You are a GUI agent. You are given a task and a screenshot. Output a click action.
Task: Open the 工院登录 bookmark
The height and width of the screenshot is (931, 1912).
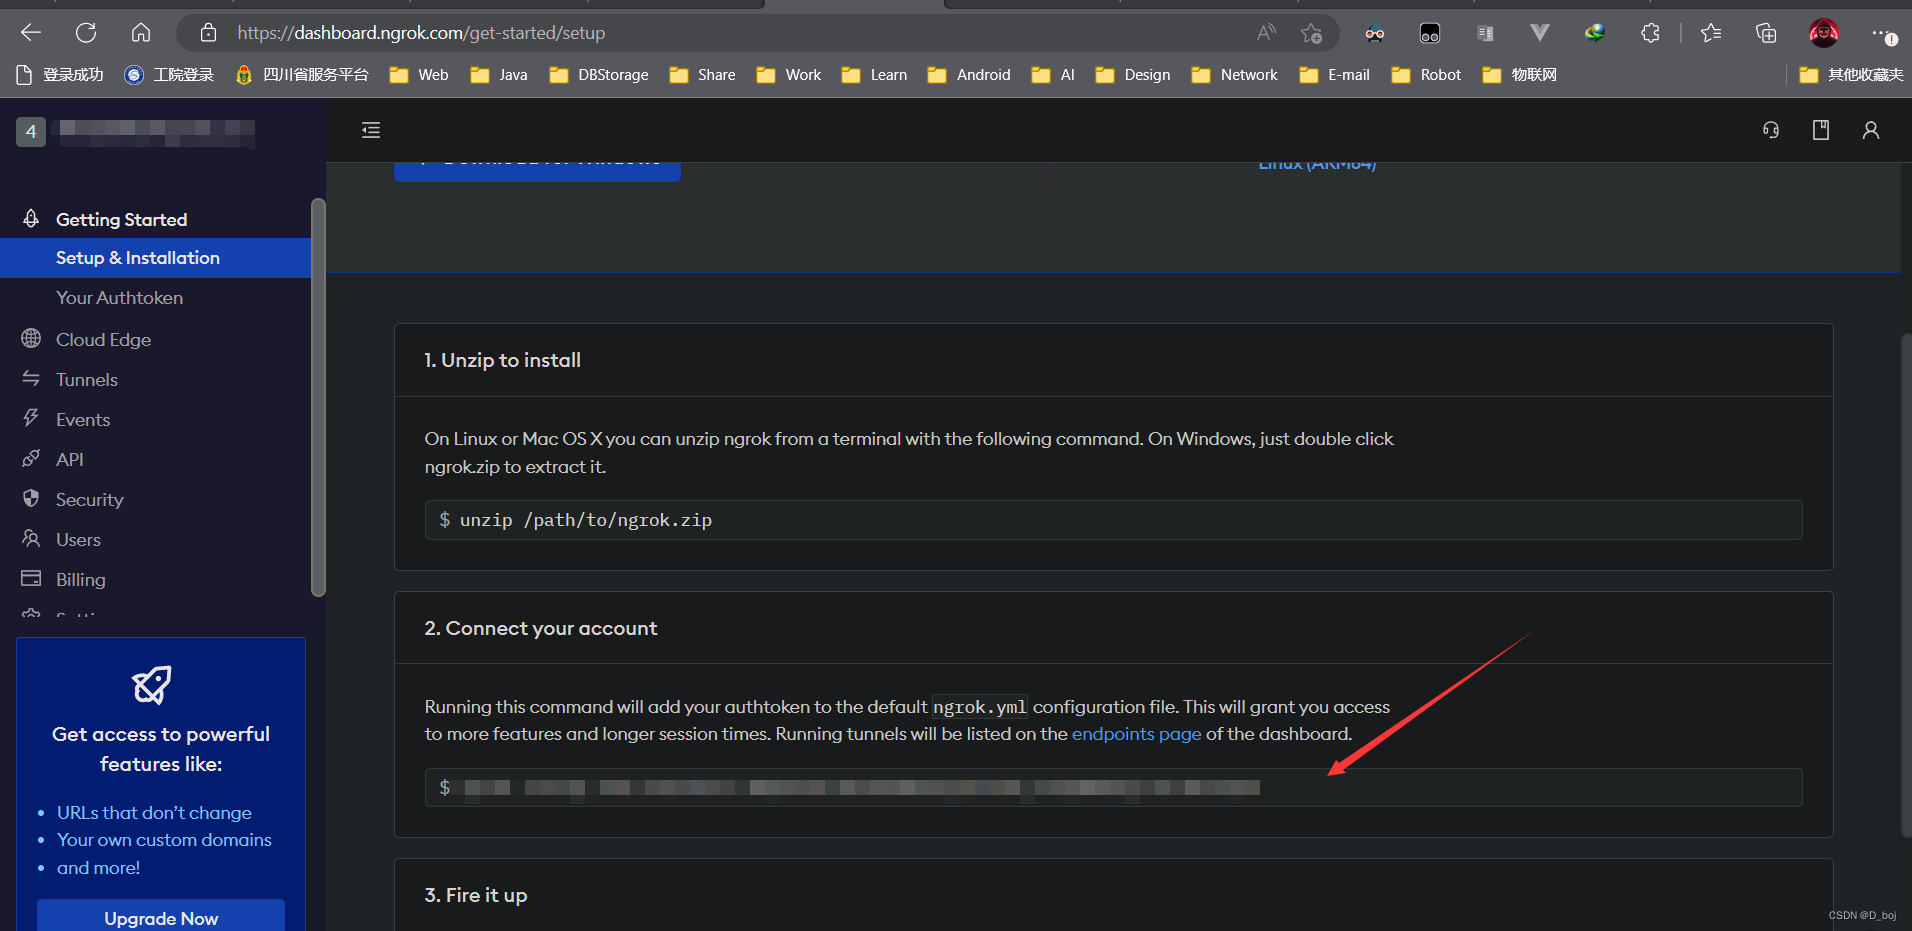169,75
